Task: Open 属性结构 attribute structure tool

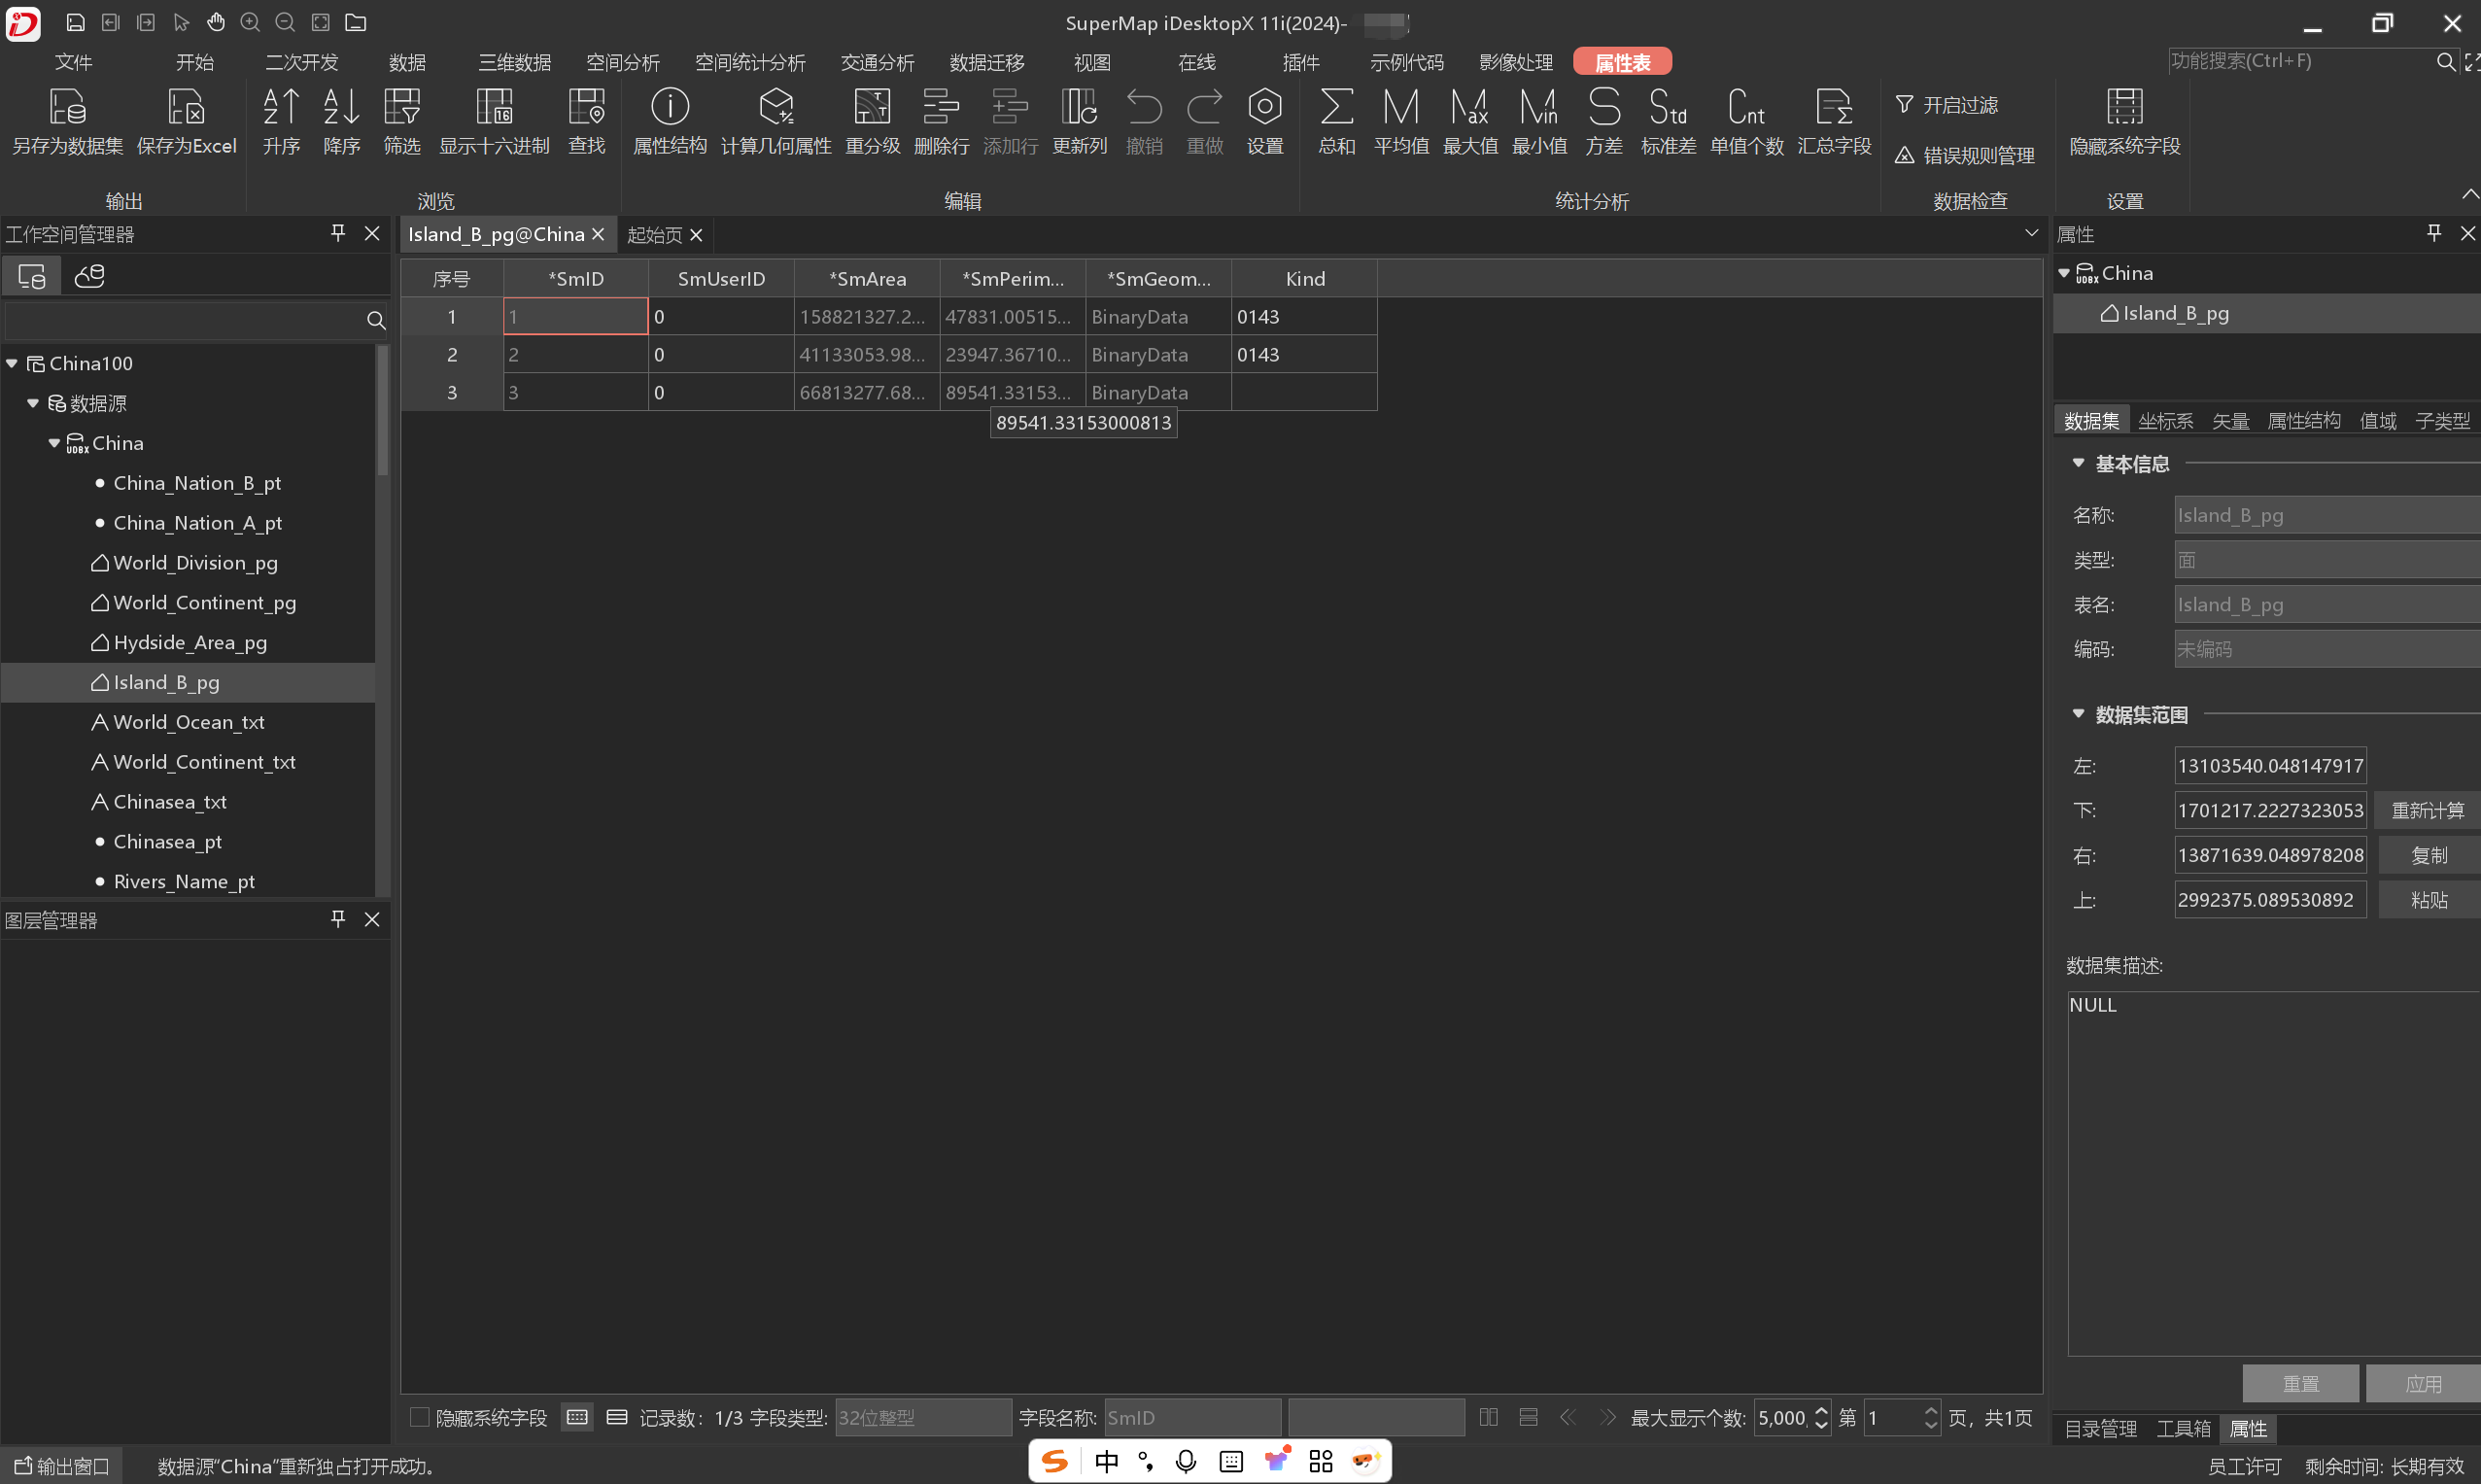Action: tap(669, 107)
